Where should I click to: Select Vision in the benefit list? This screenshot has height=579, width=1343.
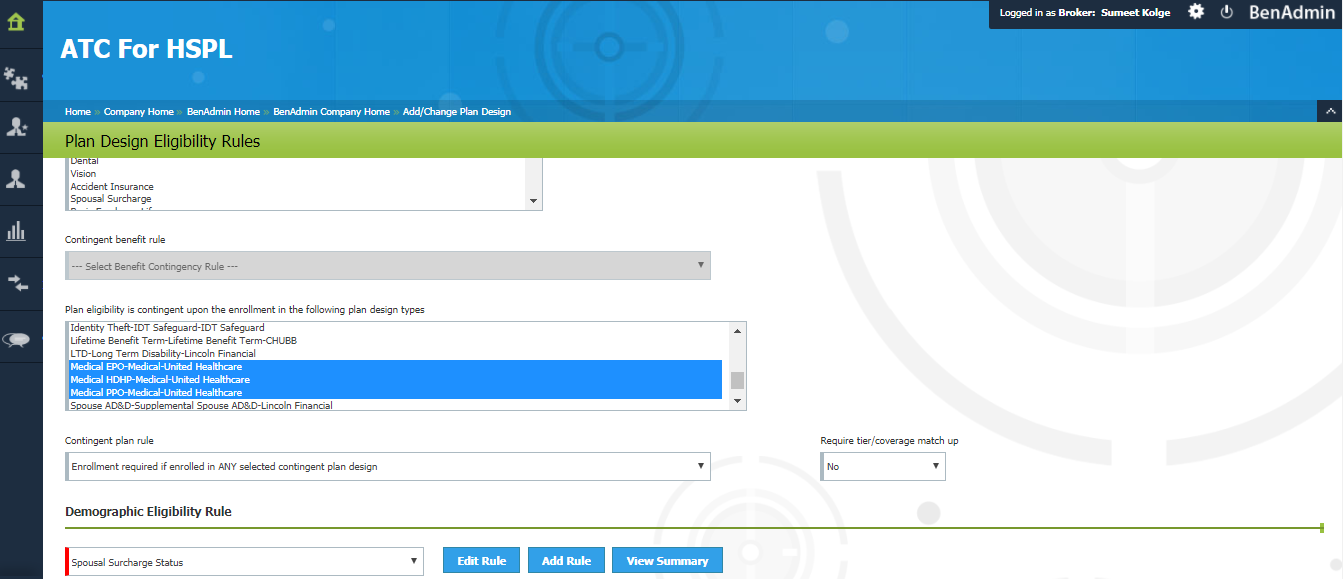pos(84,174)
